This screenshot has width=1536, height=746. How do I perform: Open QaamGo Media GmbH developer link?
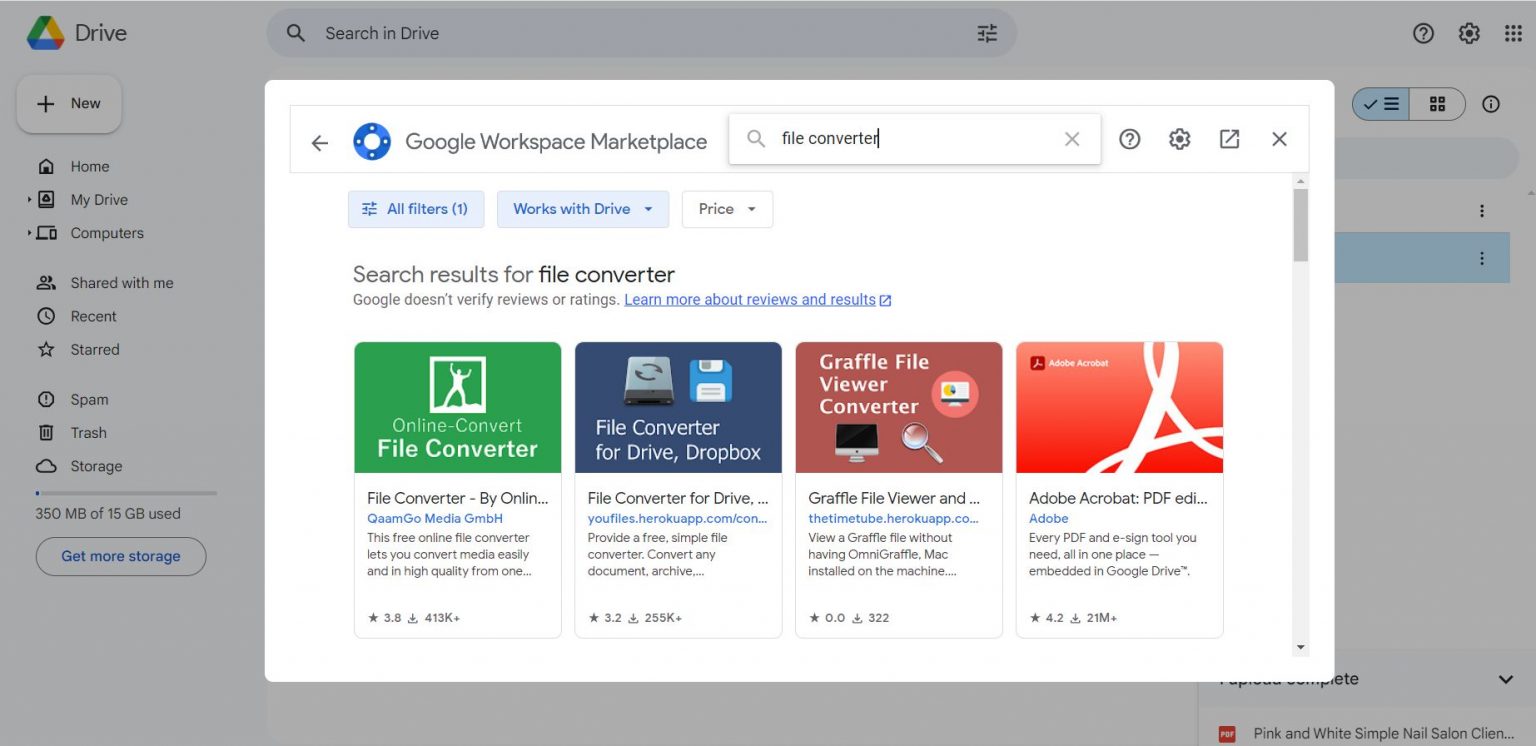coord(435,518)
